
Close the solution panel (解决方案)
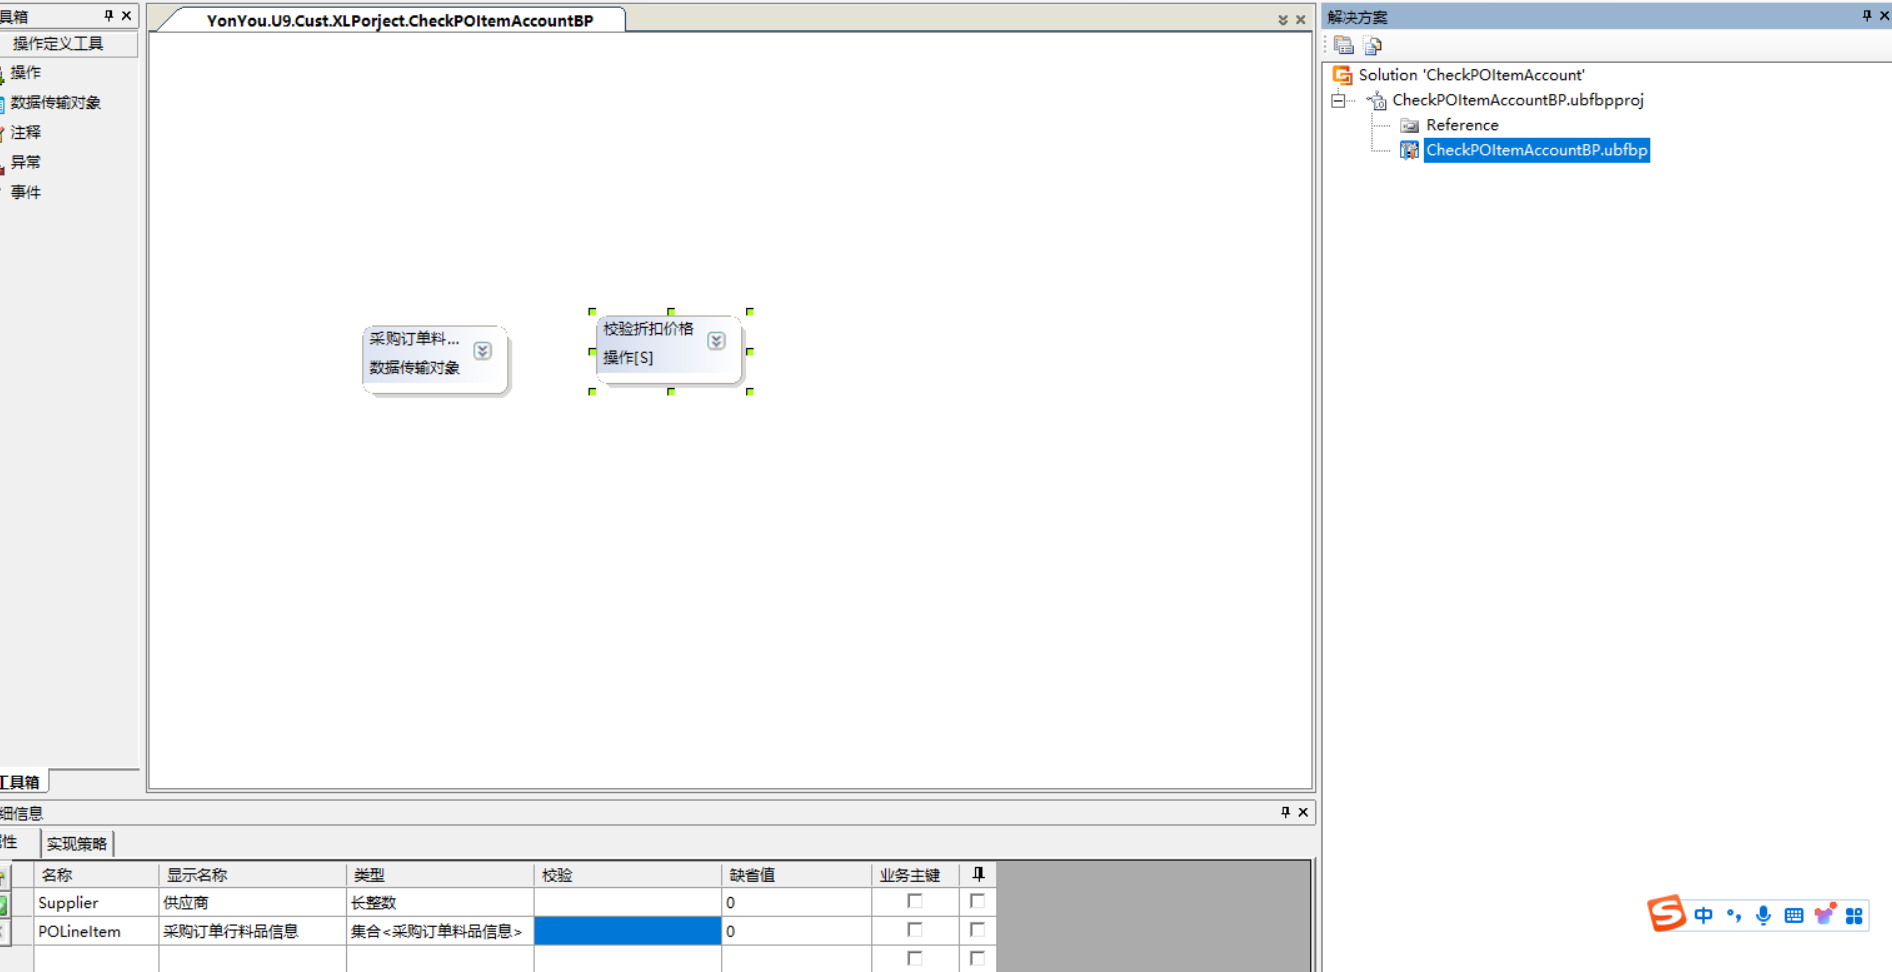click(1884, 16)
